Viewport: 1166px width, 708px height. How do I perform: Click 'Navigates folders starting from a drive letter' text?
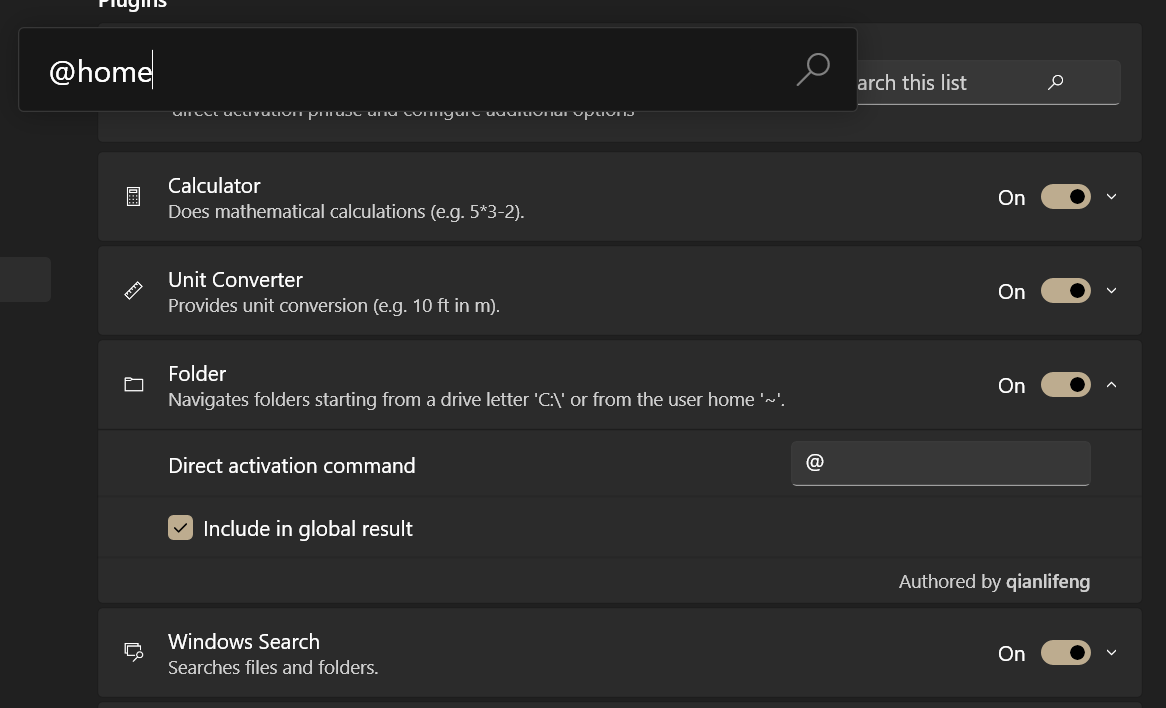[x=476, y=399]
